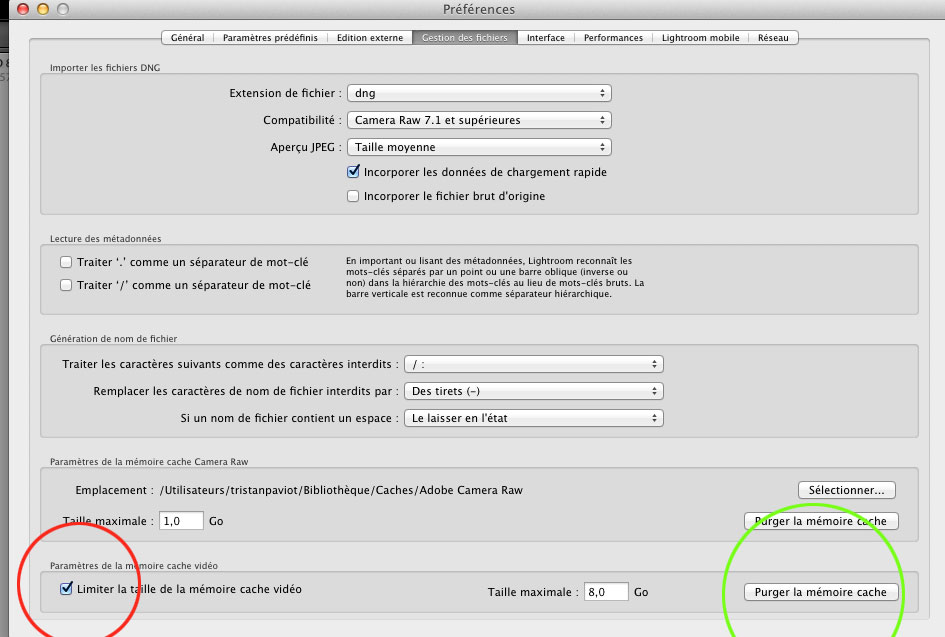
Task: Expand the 'Des tirets (-)' replacement dropdown
Action: 534,391
